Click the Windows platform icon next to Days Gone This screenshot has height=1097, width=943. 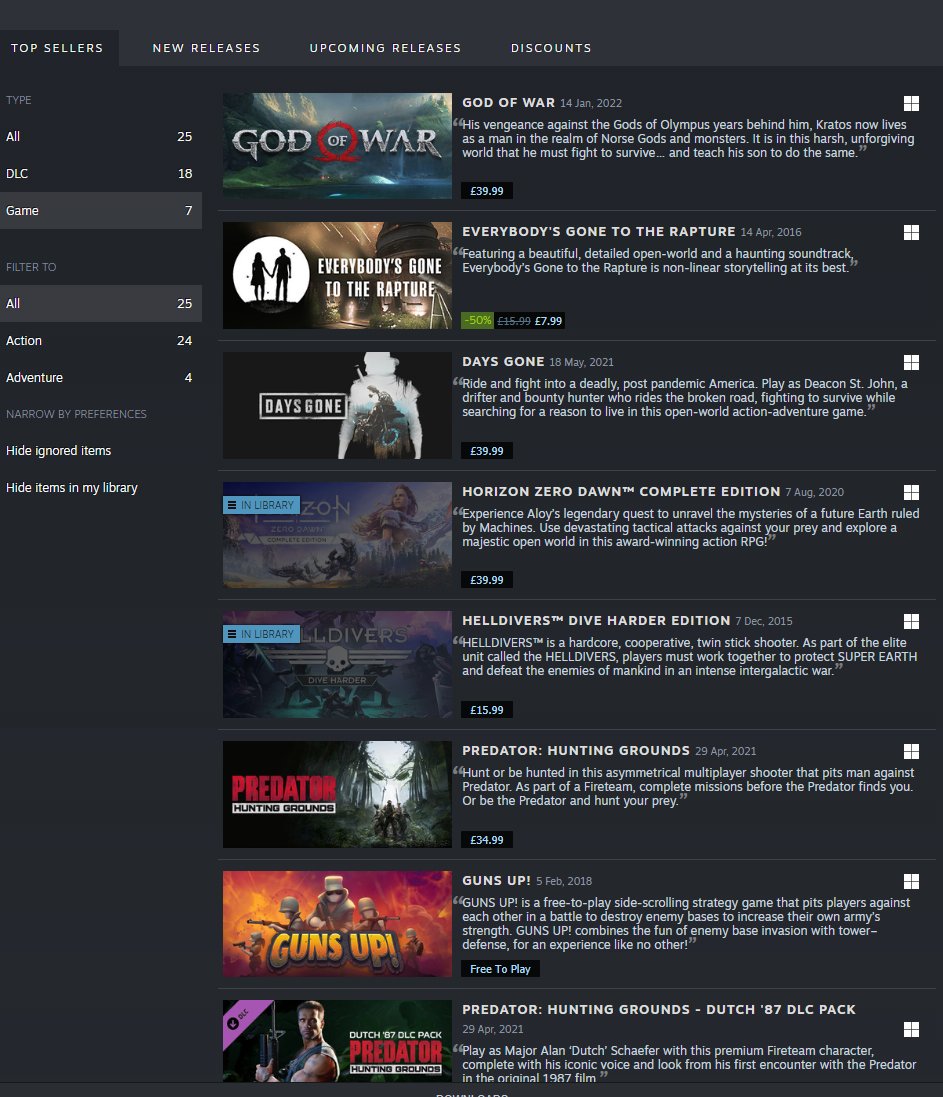point(911,361)
